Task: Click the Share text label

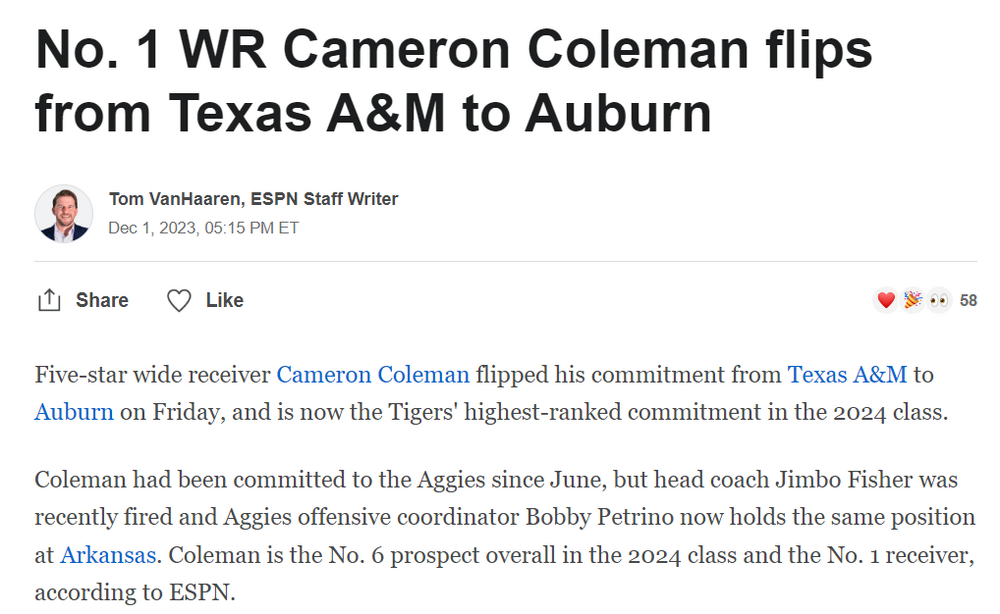Action: click(102, 300)
